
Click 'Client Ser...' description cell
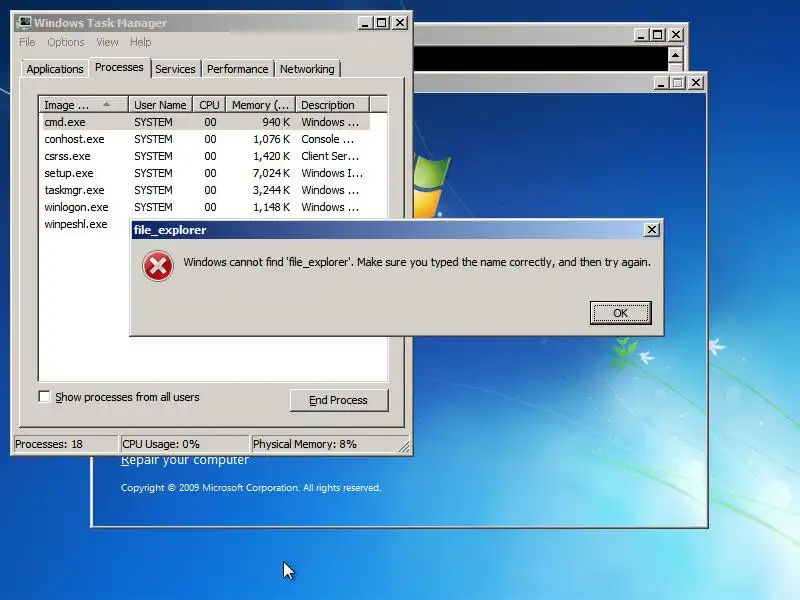tap(330, 156)
